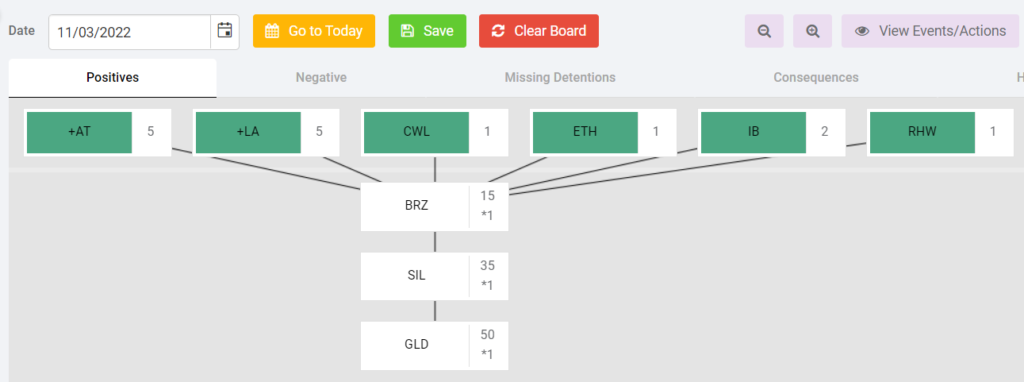Open the Missing Detentions tab
The image size is (1024, 382).
tap(560, 78)
